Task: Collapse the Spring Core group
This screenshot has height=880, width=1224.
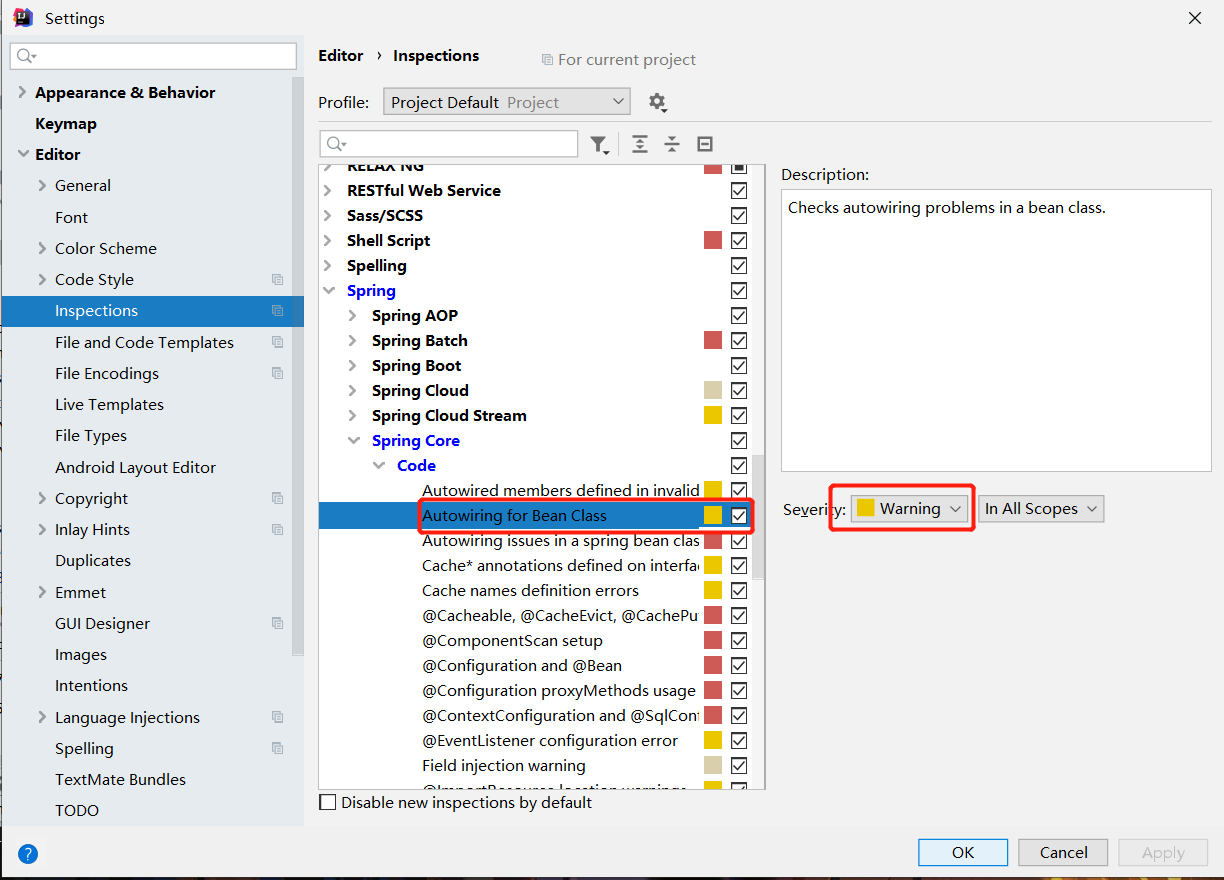Action: pos(353,440)
